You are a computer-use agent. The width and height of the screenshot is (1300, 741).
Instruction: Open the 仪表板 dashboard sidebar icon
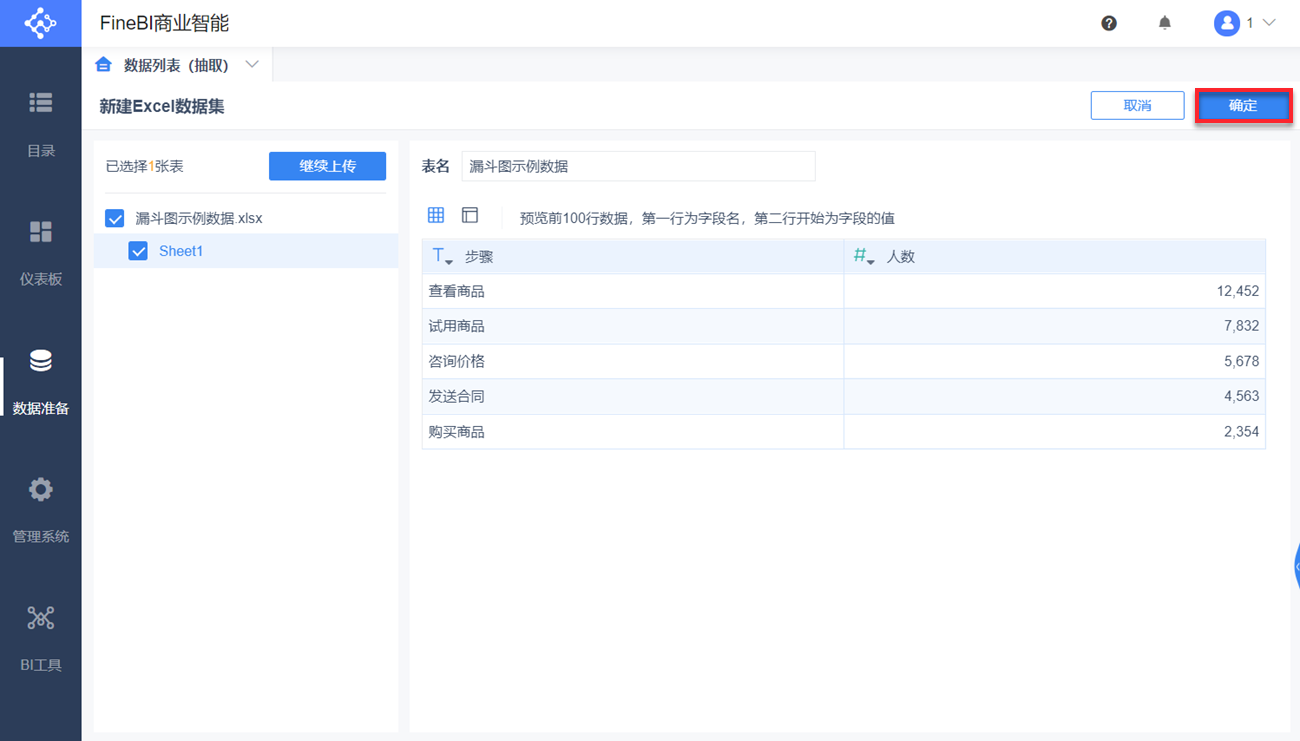point(40,232)
